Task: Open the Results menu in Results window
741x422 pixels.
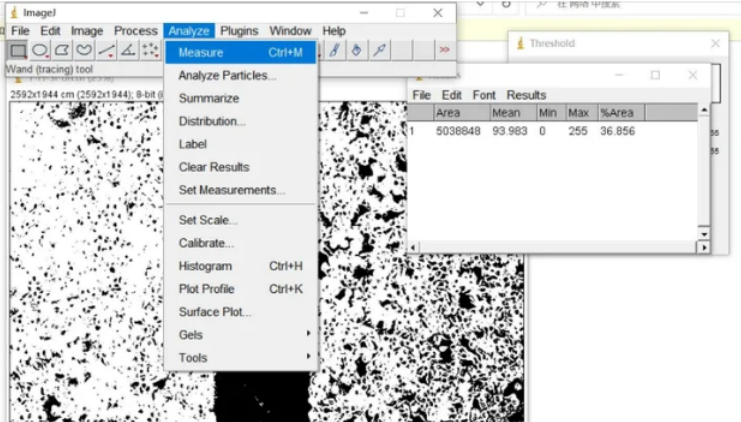Action: point(526,95)
